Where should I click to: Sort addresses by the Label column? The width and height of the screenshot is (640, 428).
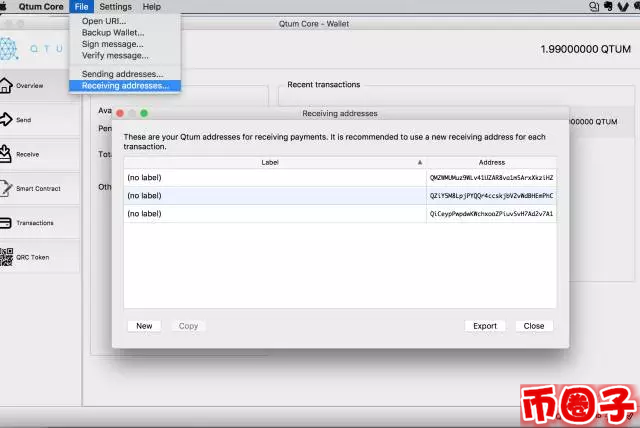click(x=270, y=162)
